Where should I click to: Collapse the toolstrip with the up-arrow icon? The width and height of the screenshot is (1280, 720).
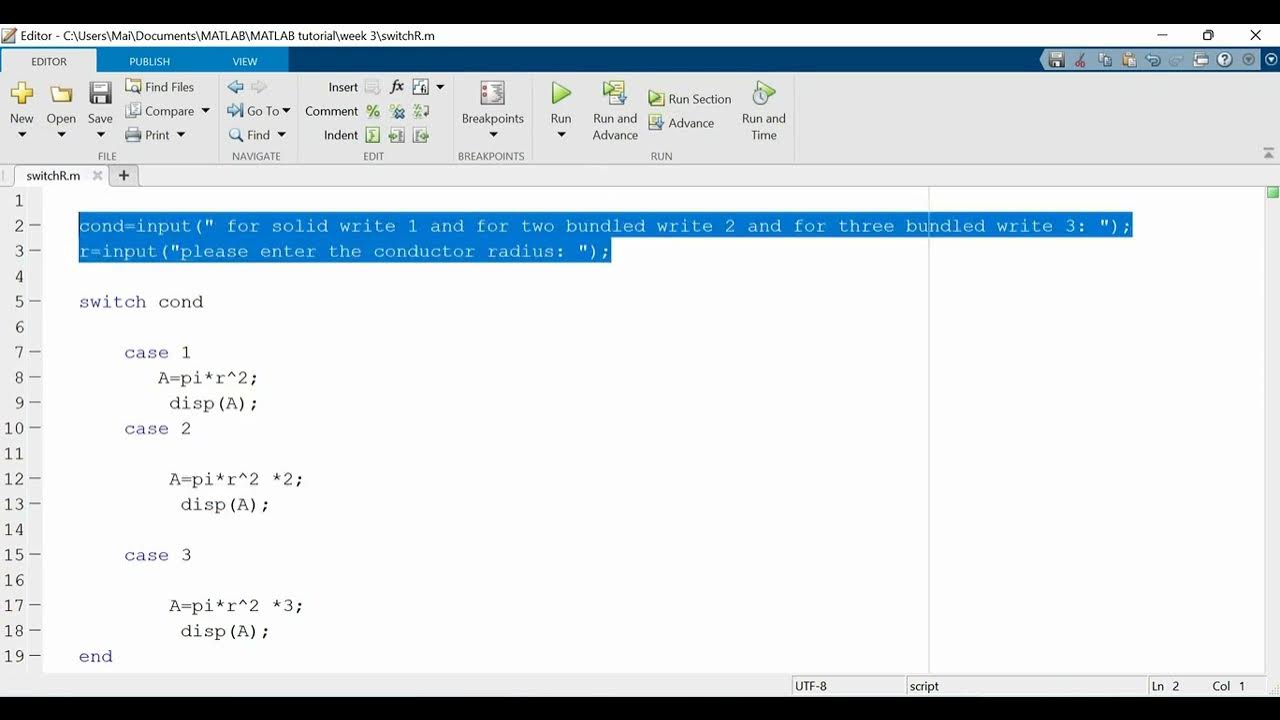click(x=1269, y=154)
